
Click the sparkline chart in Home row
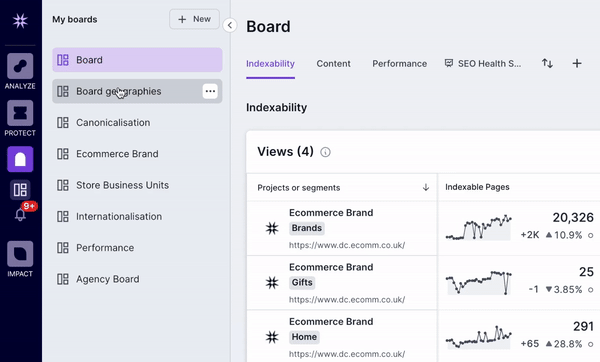click(x=478, y=337)
